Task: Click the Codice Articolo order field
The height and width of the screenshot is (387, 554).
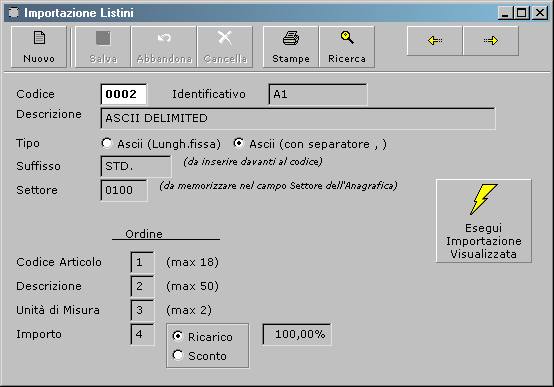Action: 142,262
